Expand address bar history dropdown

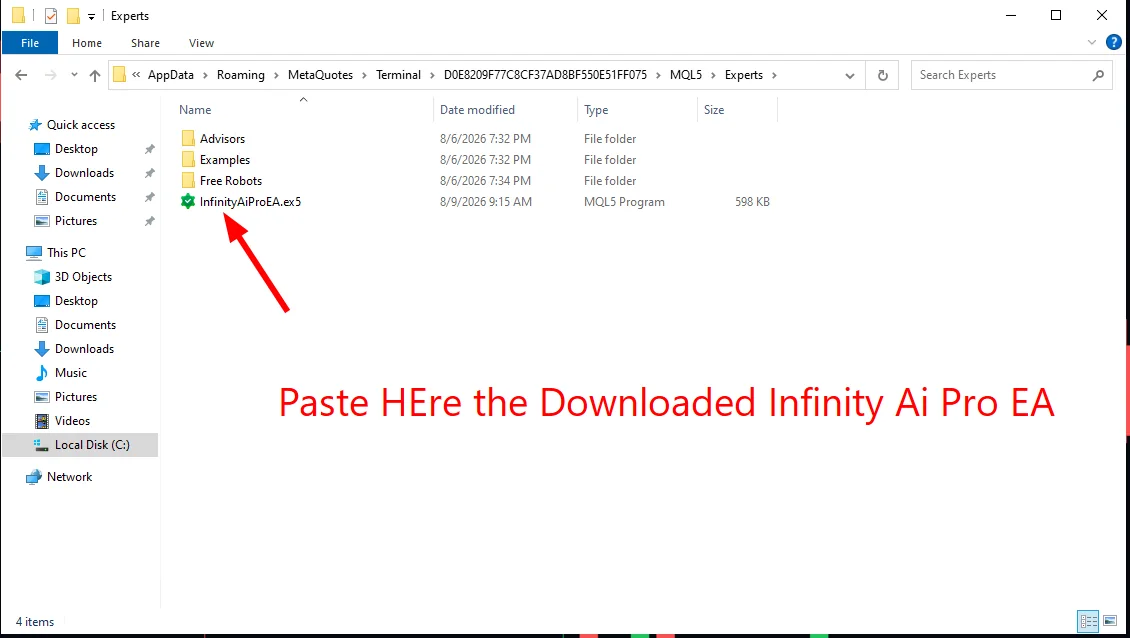850,76
